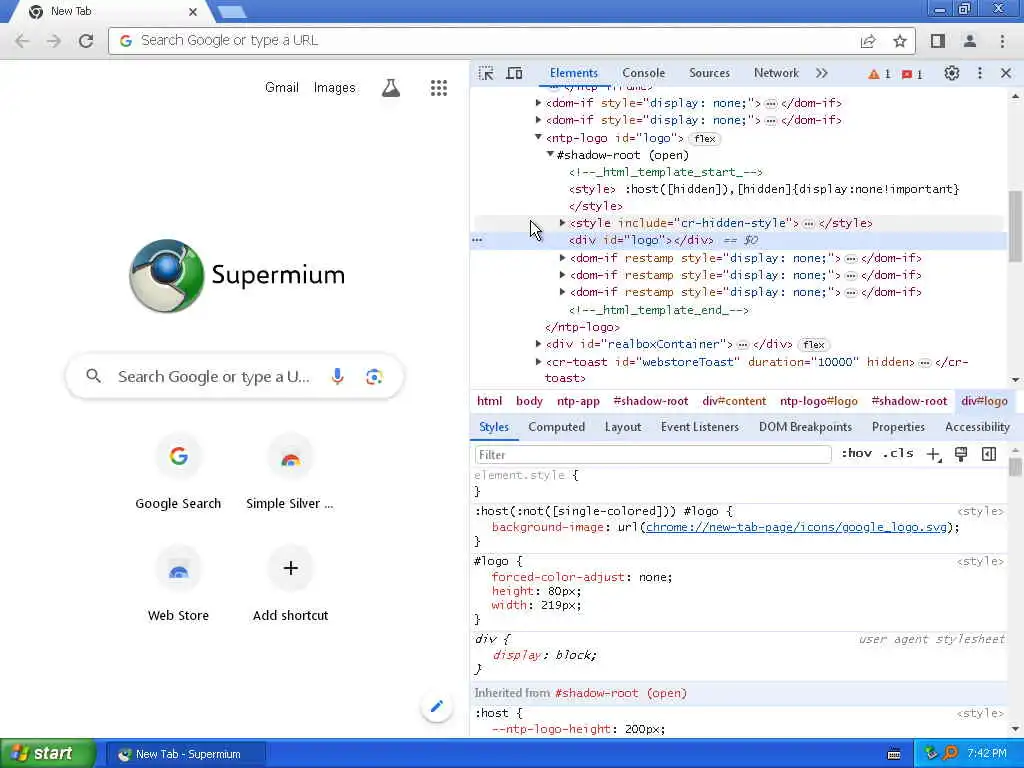This screenshot has width=1024, height=768.
Task: Open DevTools customize menu (three dots)
Action: coord(980,73)
